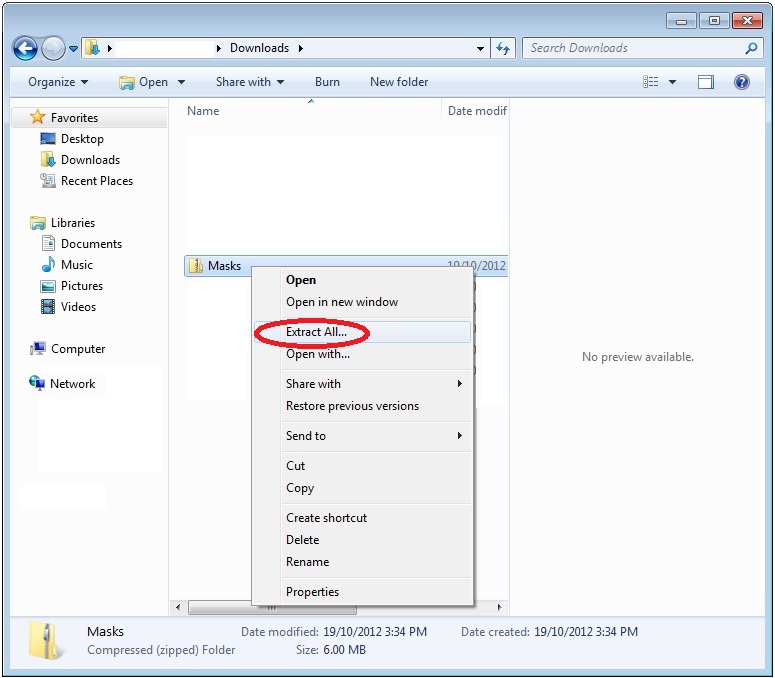Open Downloads in the Favorites list
Viewport: 775px width, 678px height.
tap(90, 160)
